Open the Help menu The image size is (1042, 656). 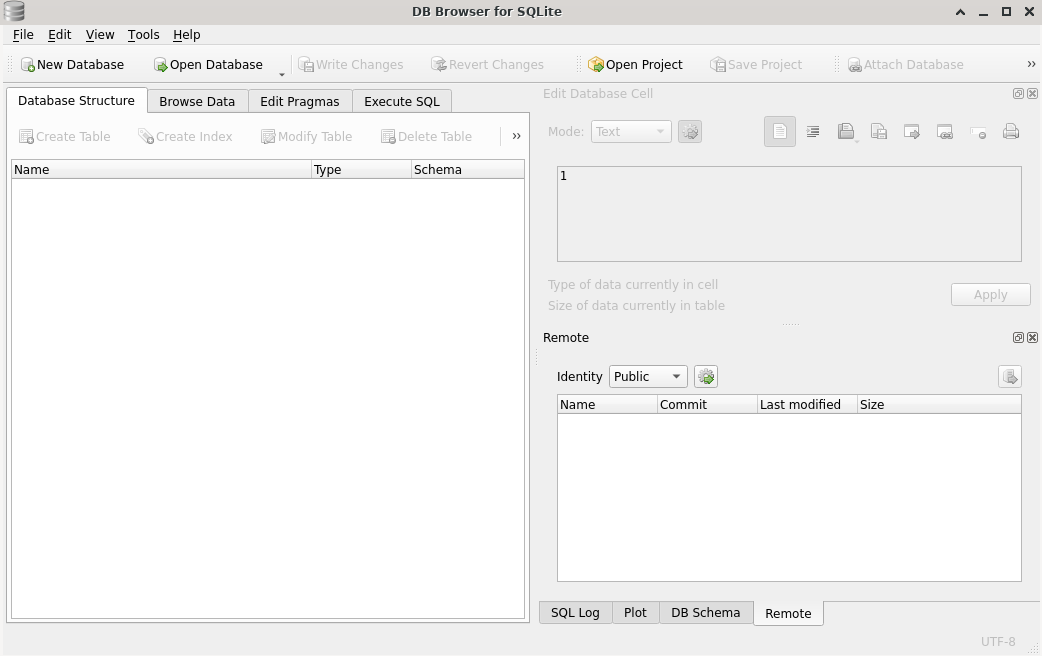pyautogui.click(x=187, y=35)
